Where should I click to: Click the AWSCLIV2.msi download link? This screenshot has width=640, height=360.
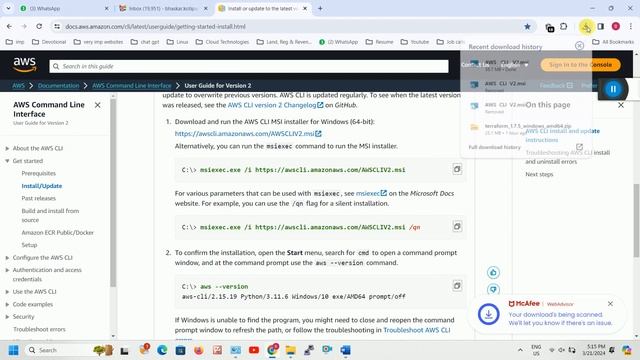coord(248,134)
